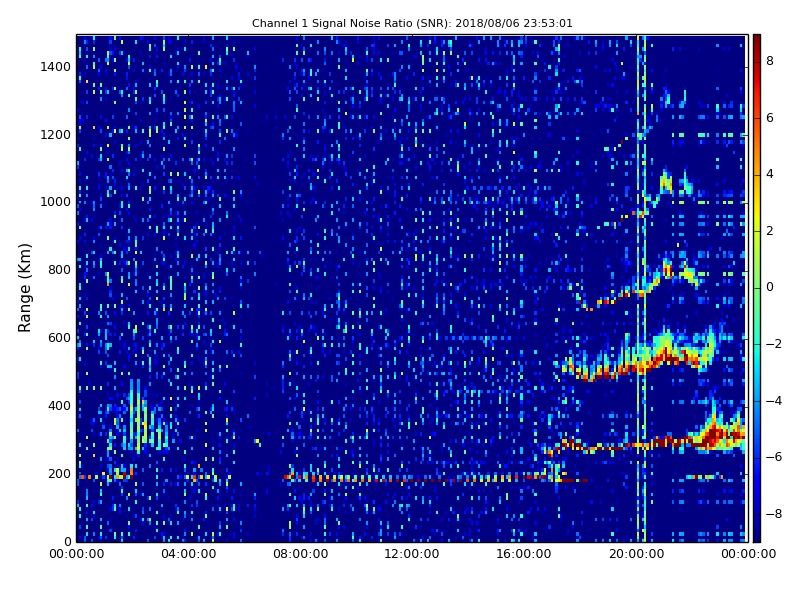Screen dimensions: 800x600
Task: Click the 04:00:00 time axis label
Action: pos(188,554)
